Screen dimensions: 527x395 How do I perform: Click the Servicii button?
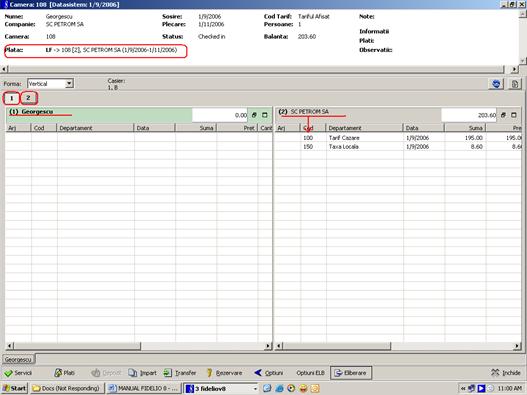(x=18, y=373)
